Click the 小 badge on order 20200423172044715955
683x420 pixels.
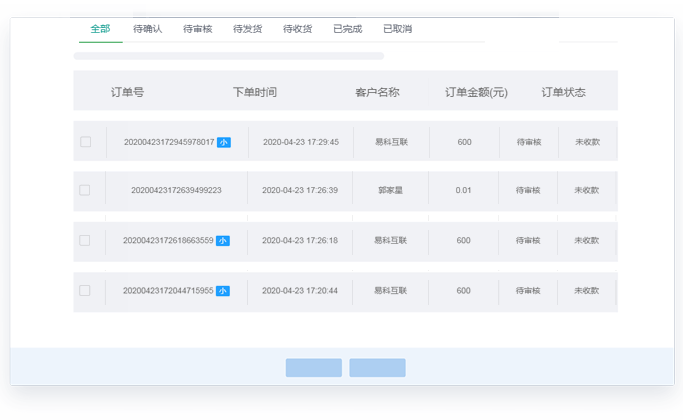222,291
